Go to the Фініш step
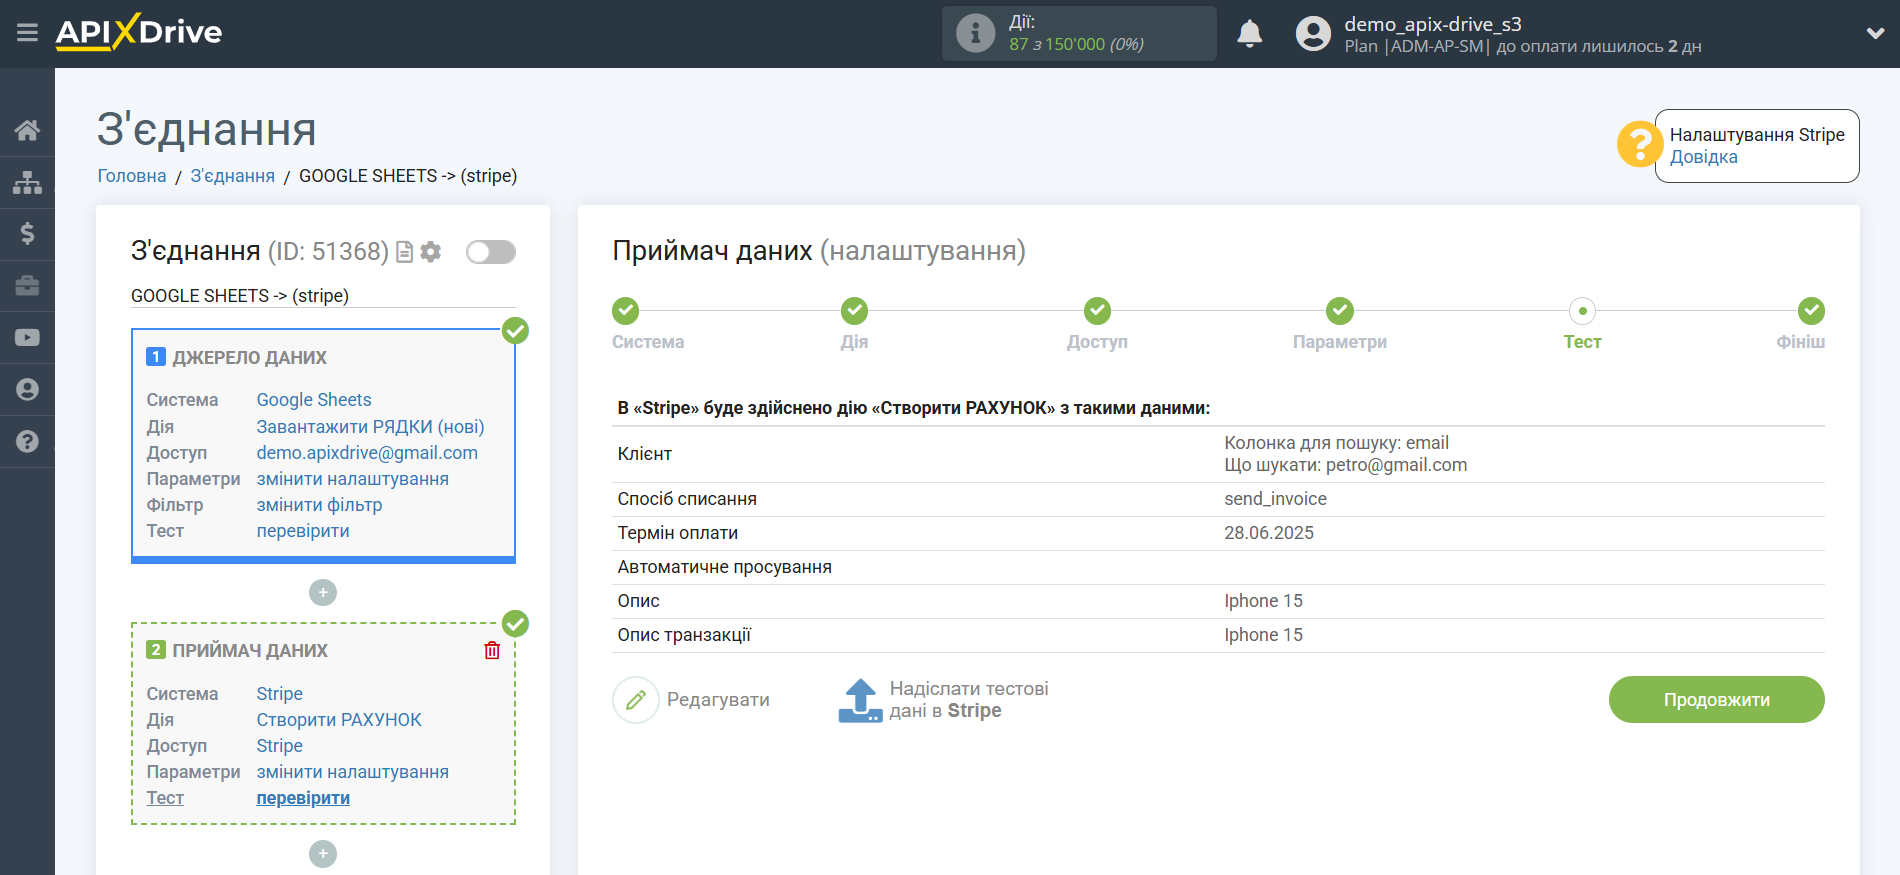 1811,311
